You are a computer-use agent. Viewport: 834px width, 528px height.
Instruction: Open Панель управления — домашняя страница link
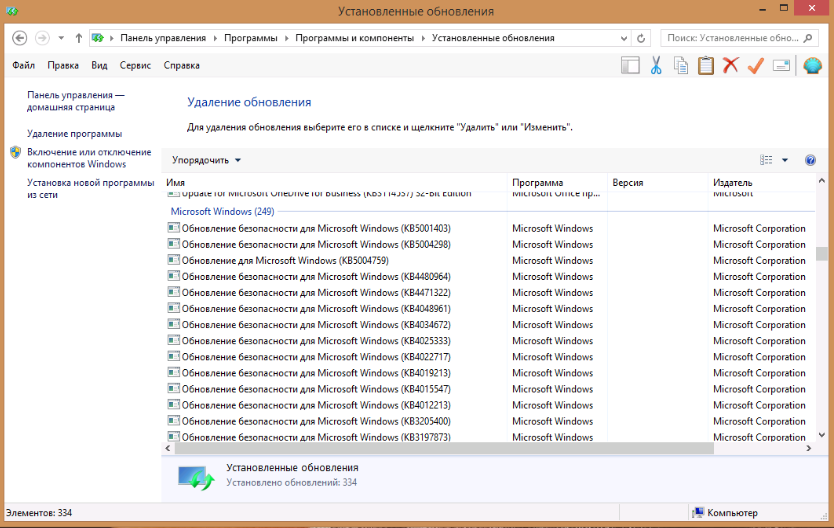pyautogui.click(x=76, y=101)
